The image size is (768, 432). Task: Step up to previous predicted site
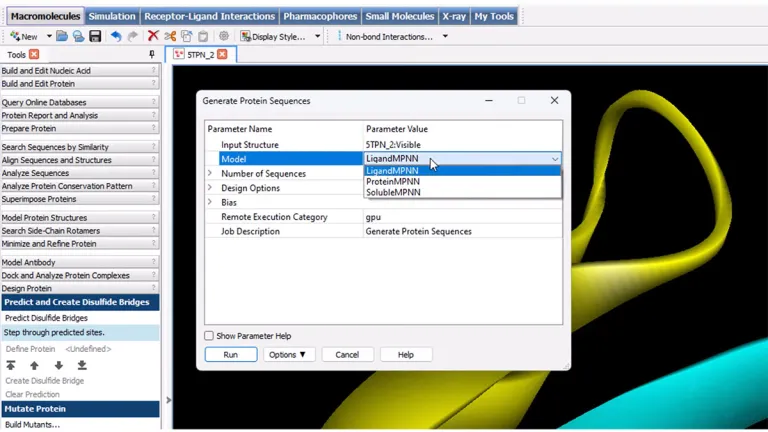(34, 365)
